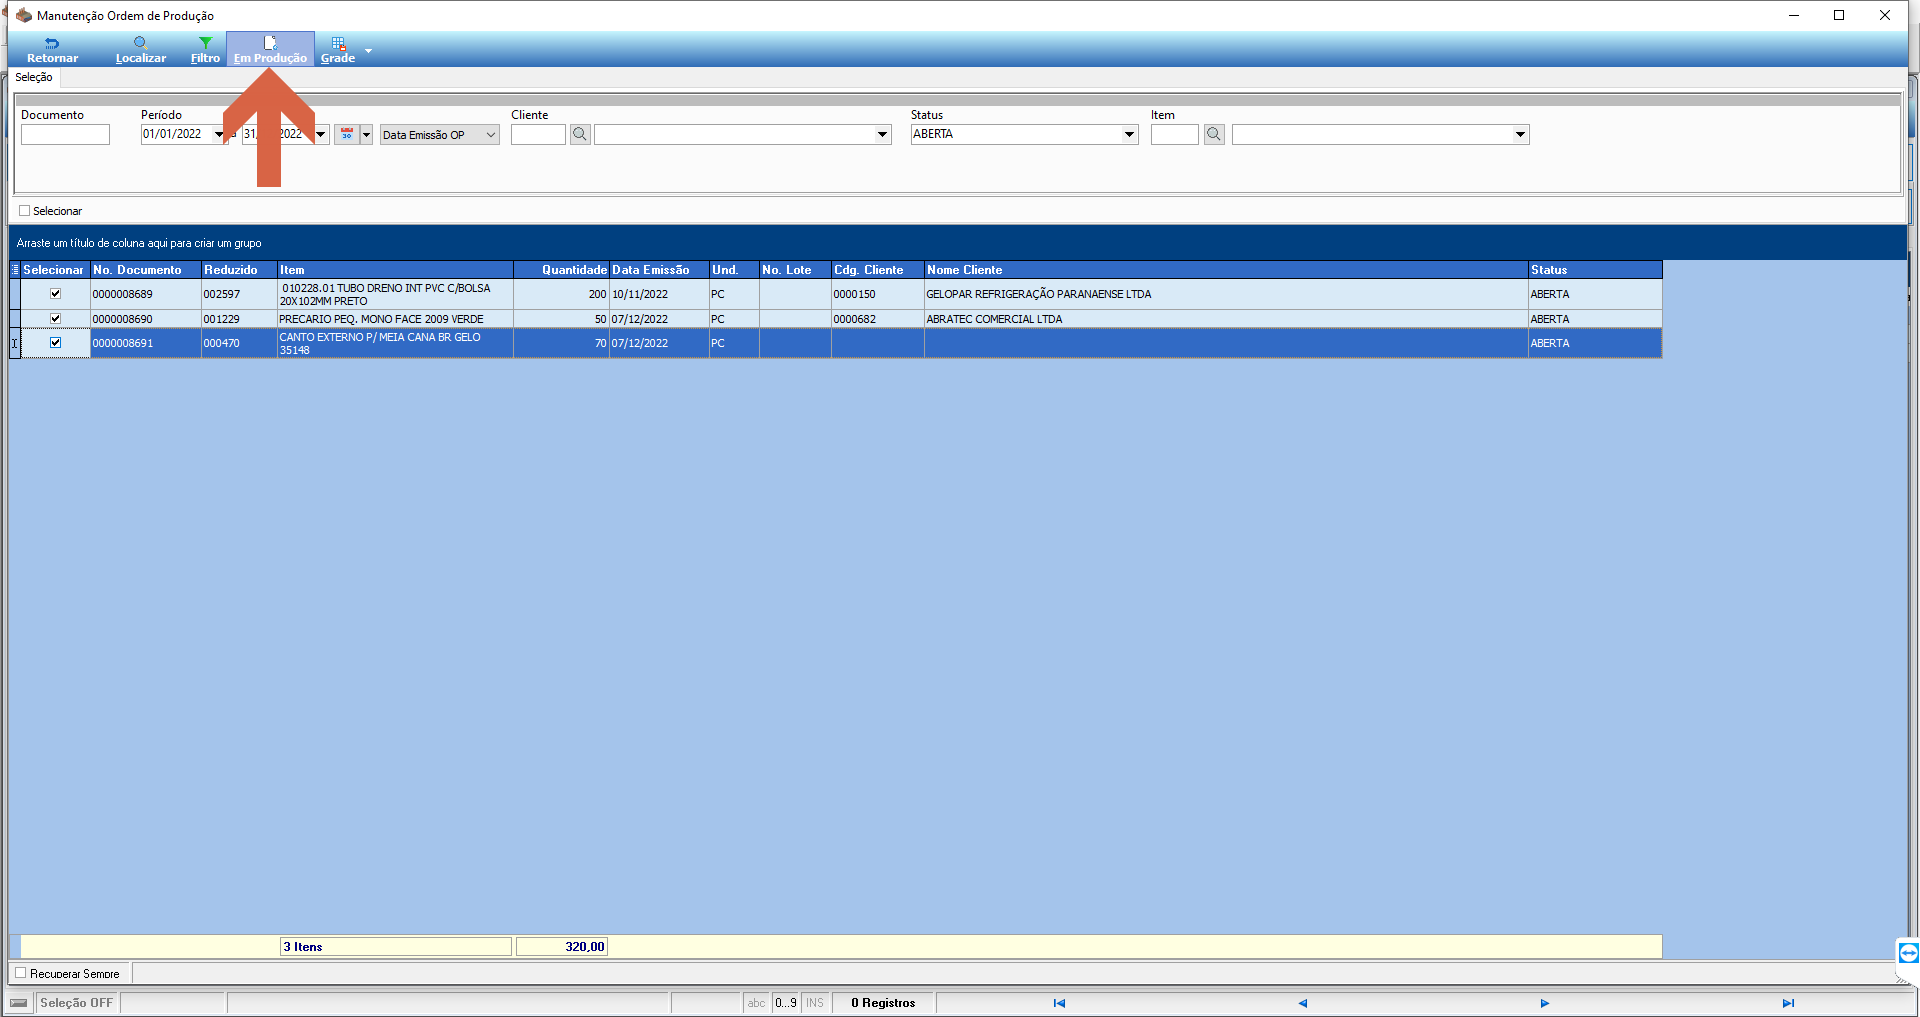The height and width of the screenshot is (1017, 1920).
Task: Click the keyboard icon in status bar
Action: 19,1003
